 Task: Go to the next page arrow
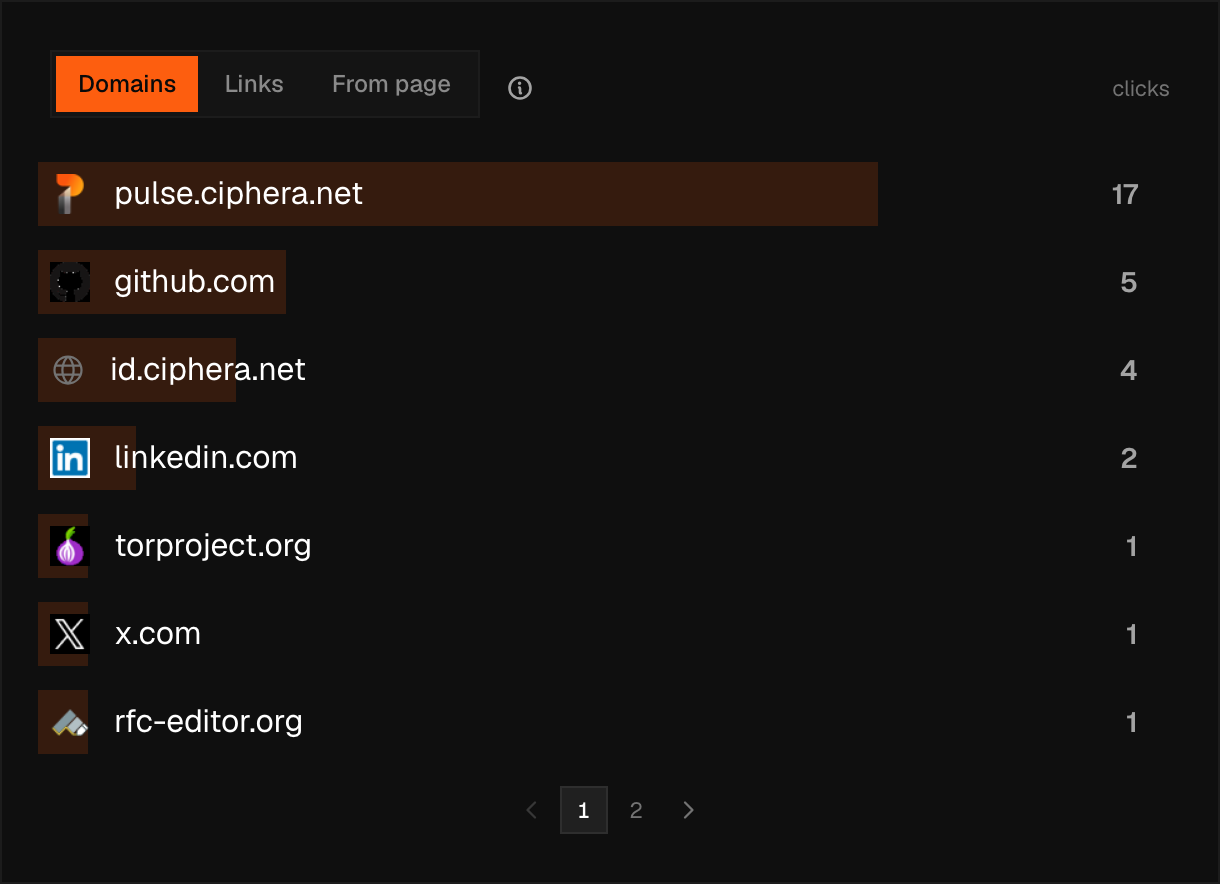[688, 810]
